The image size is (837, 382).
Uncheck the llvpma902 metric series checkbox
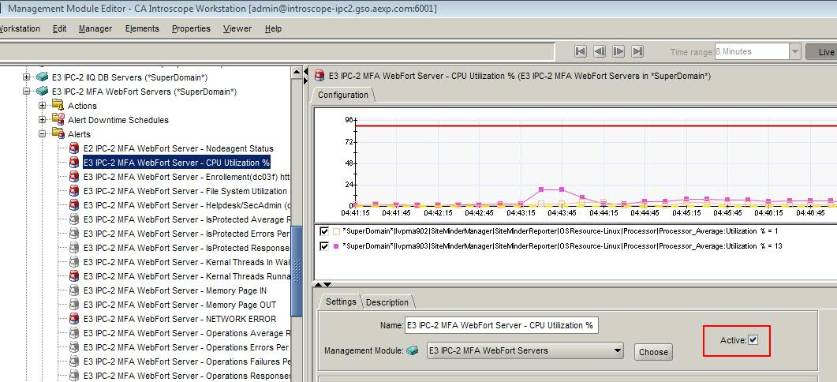323,232
